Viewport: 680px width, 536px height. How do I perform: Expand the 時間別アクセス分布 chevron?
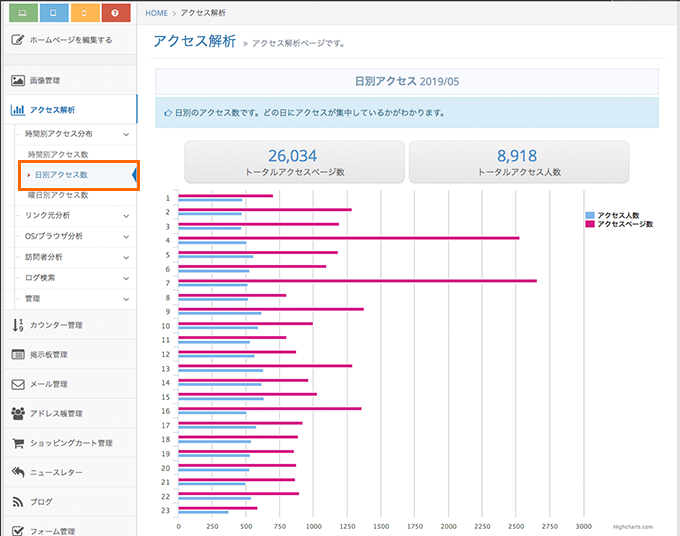[x=126, y=134]
